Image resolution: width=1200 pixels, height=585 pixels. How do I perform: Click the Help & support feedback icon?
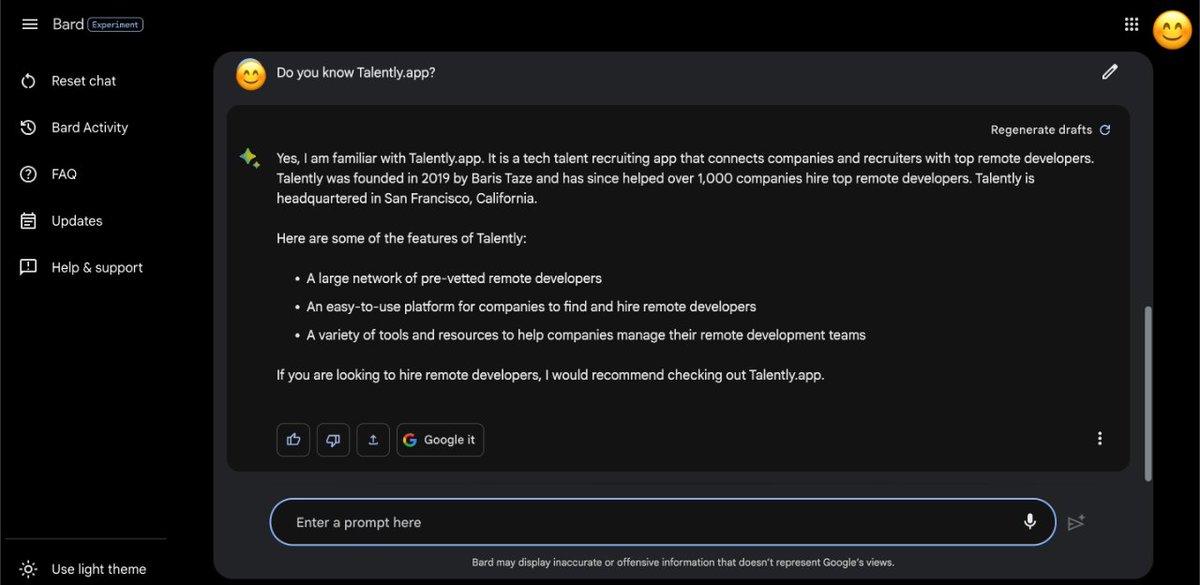click(x=29, y=267)
